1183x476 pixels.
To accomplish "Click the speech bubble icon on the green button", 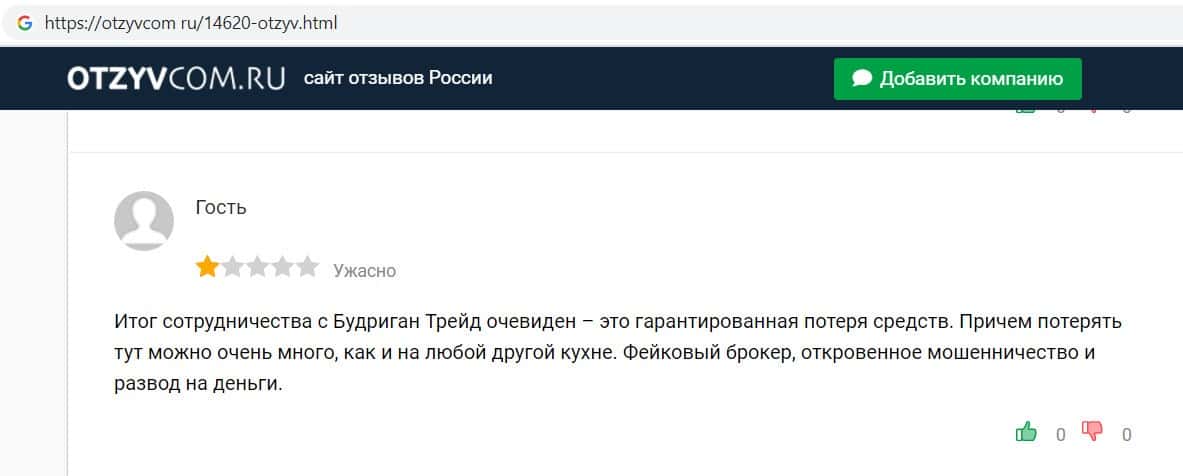I will [862, 79].
